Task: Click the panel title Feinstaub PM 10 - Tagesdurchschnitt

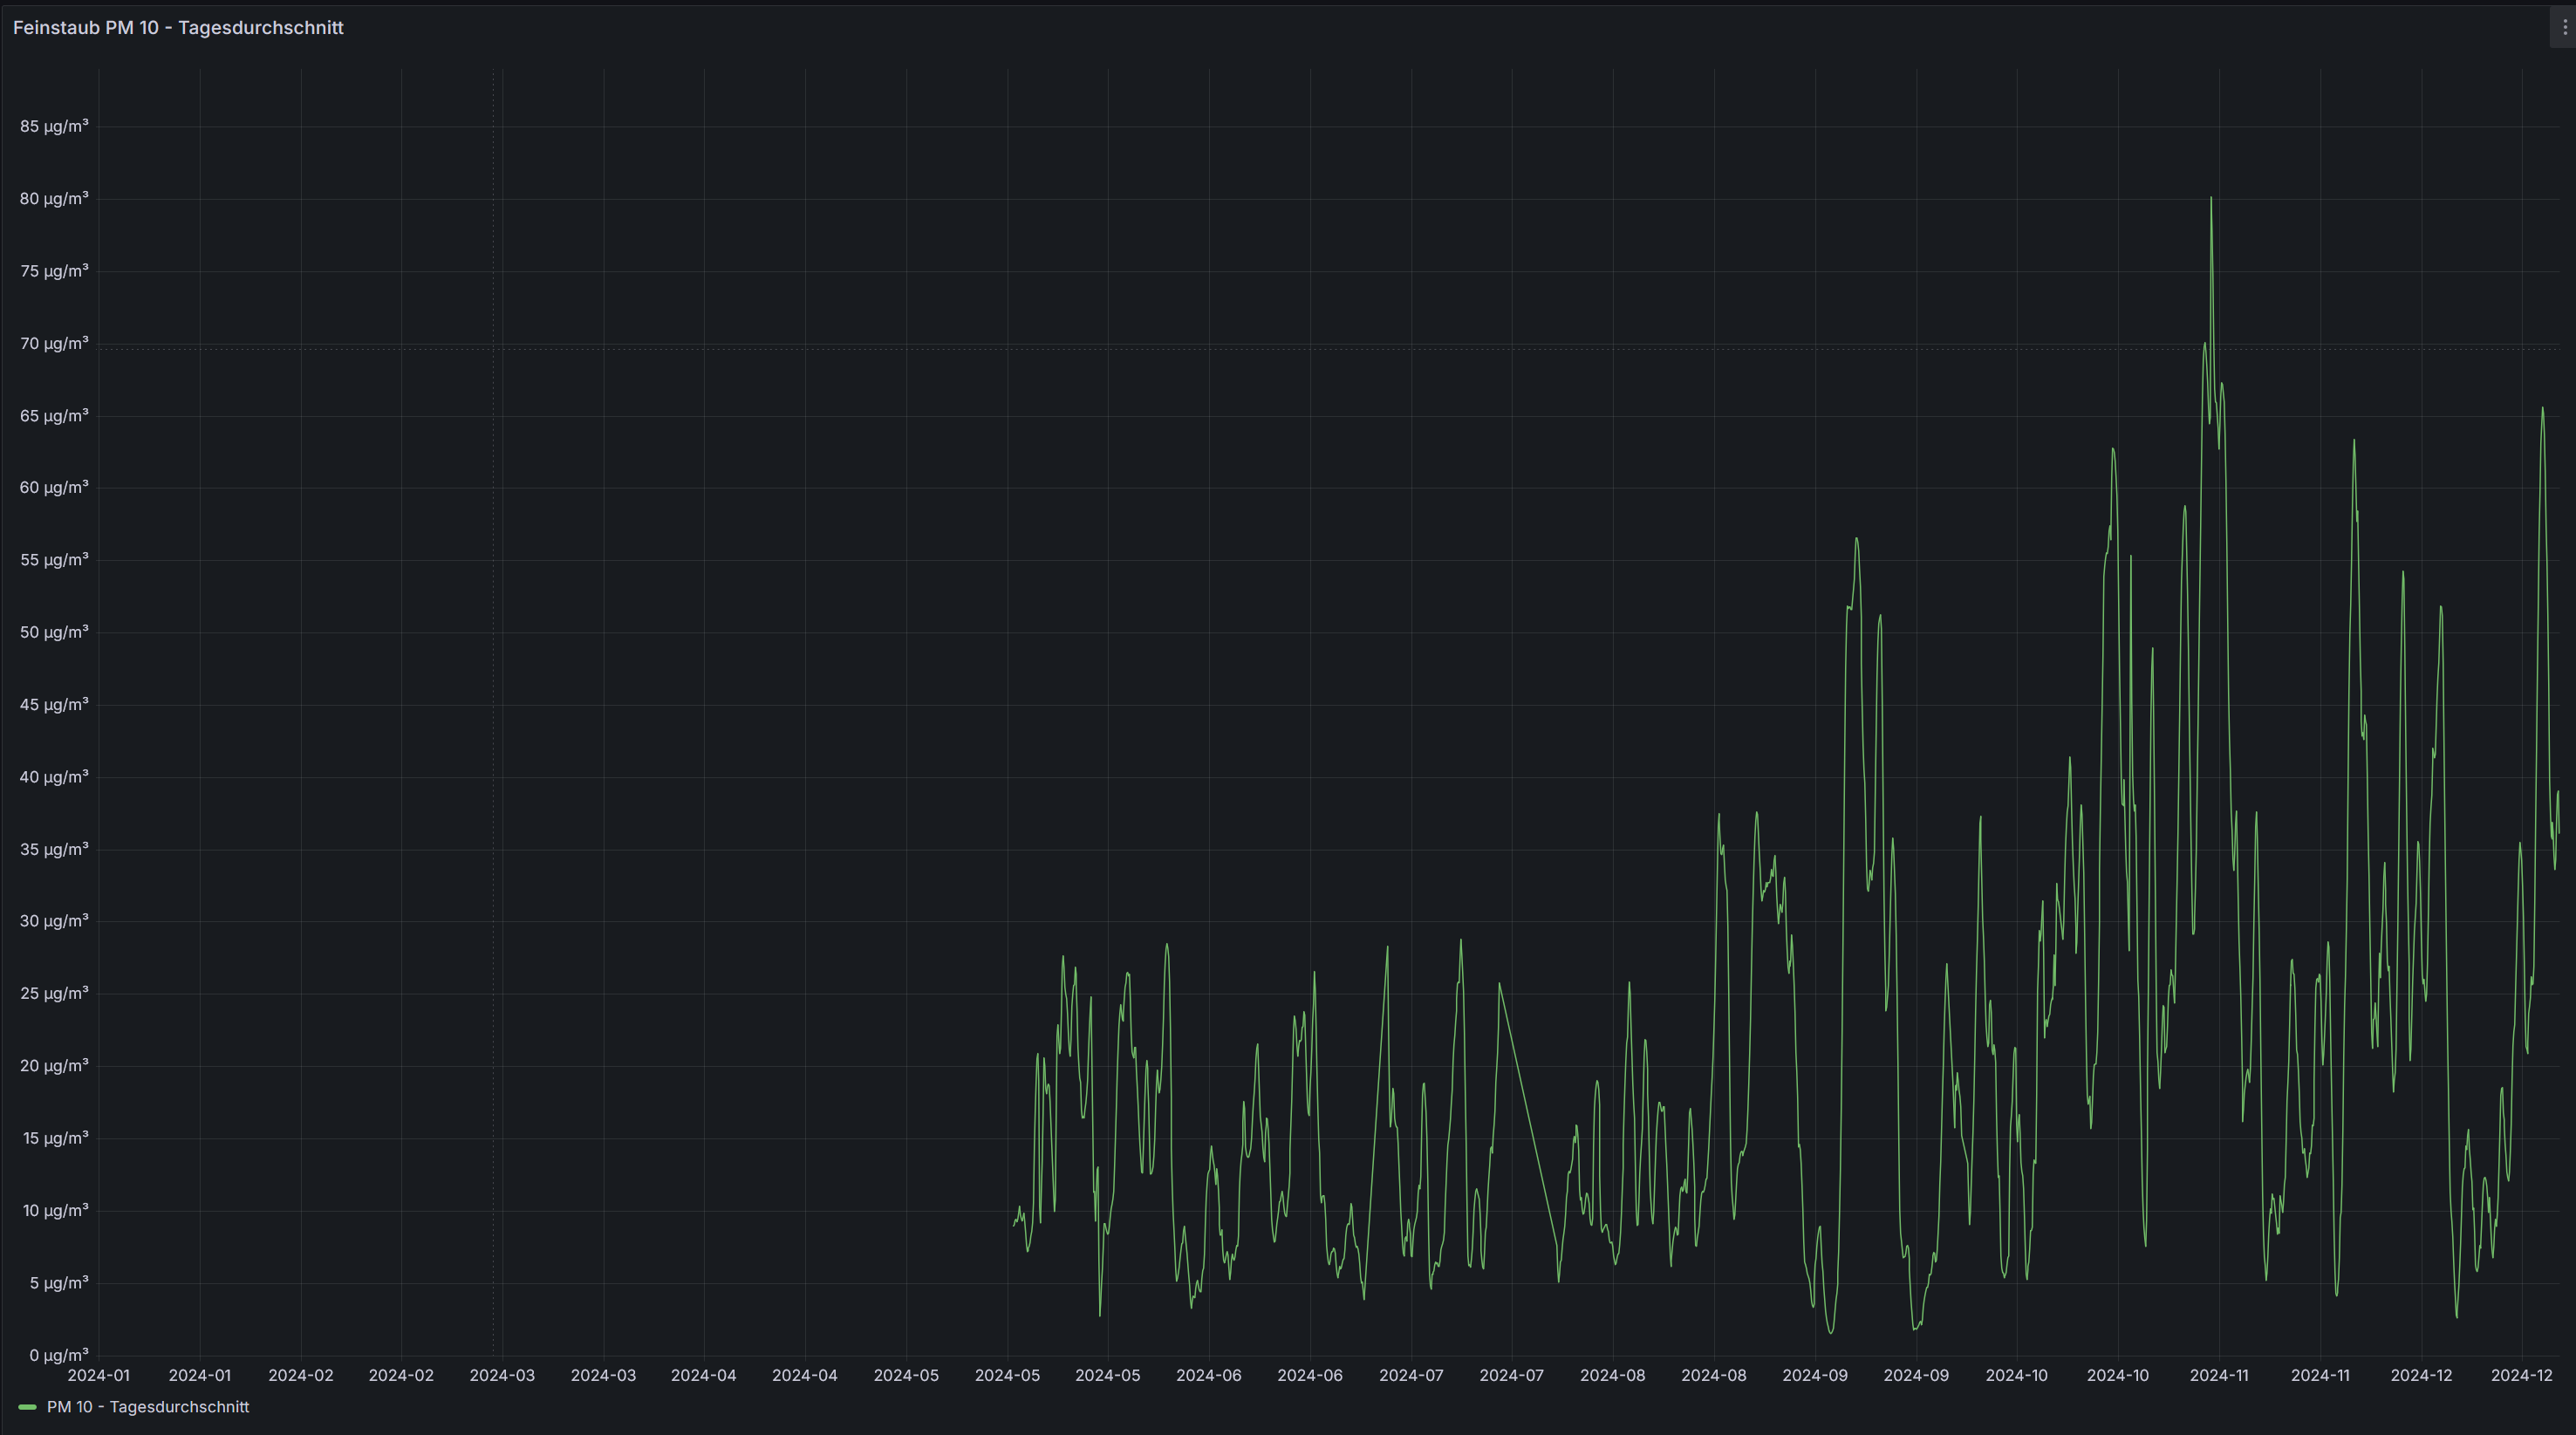Action: point(178,28)
